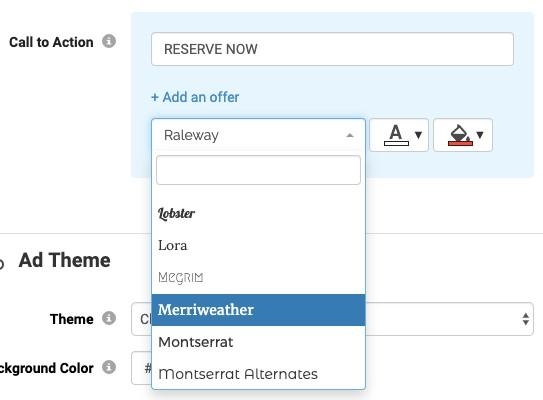This screenshot has width=543, height=400.
Task: Click the font search box
Action: pyautogui.click(x=258, y=170)
